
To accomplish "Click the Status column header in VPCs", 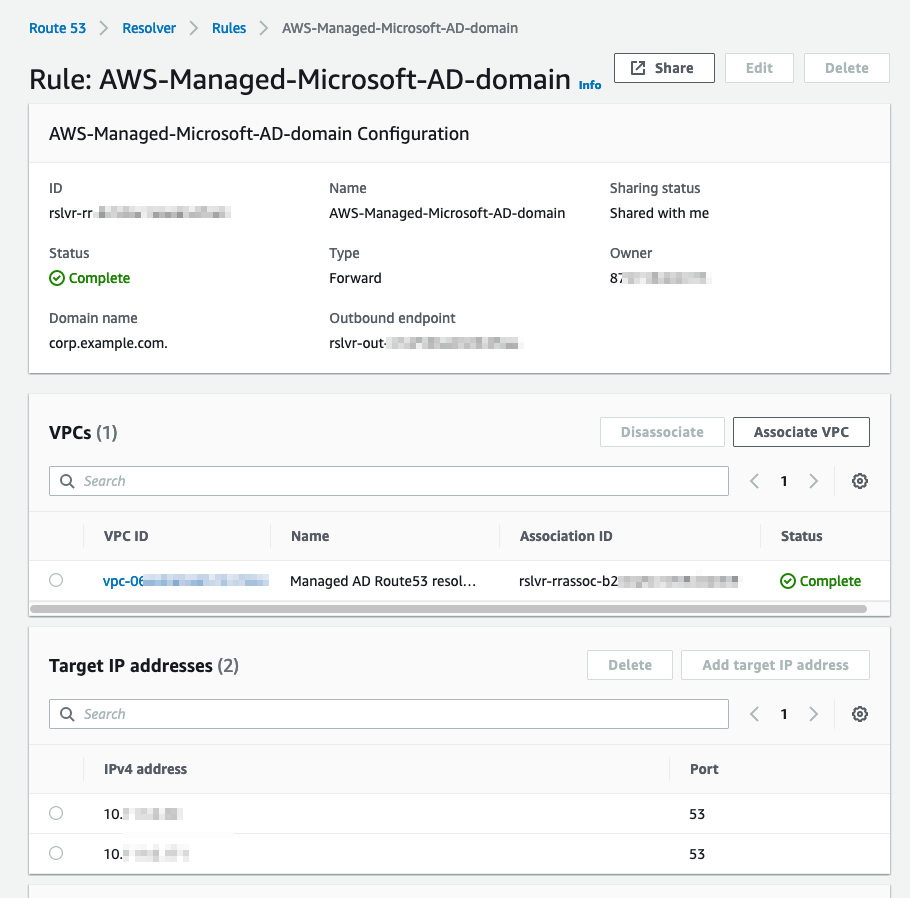I will [x=801, y=536].
